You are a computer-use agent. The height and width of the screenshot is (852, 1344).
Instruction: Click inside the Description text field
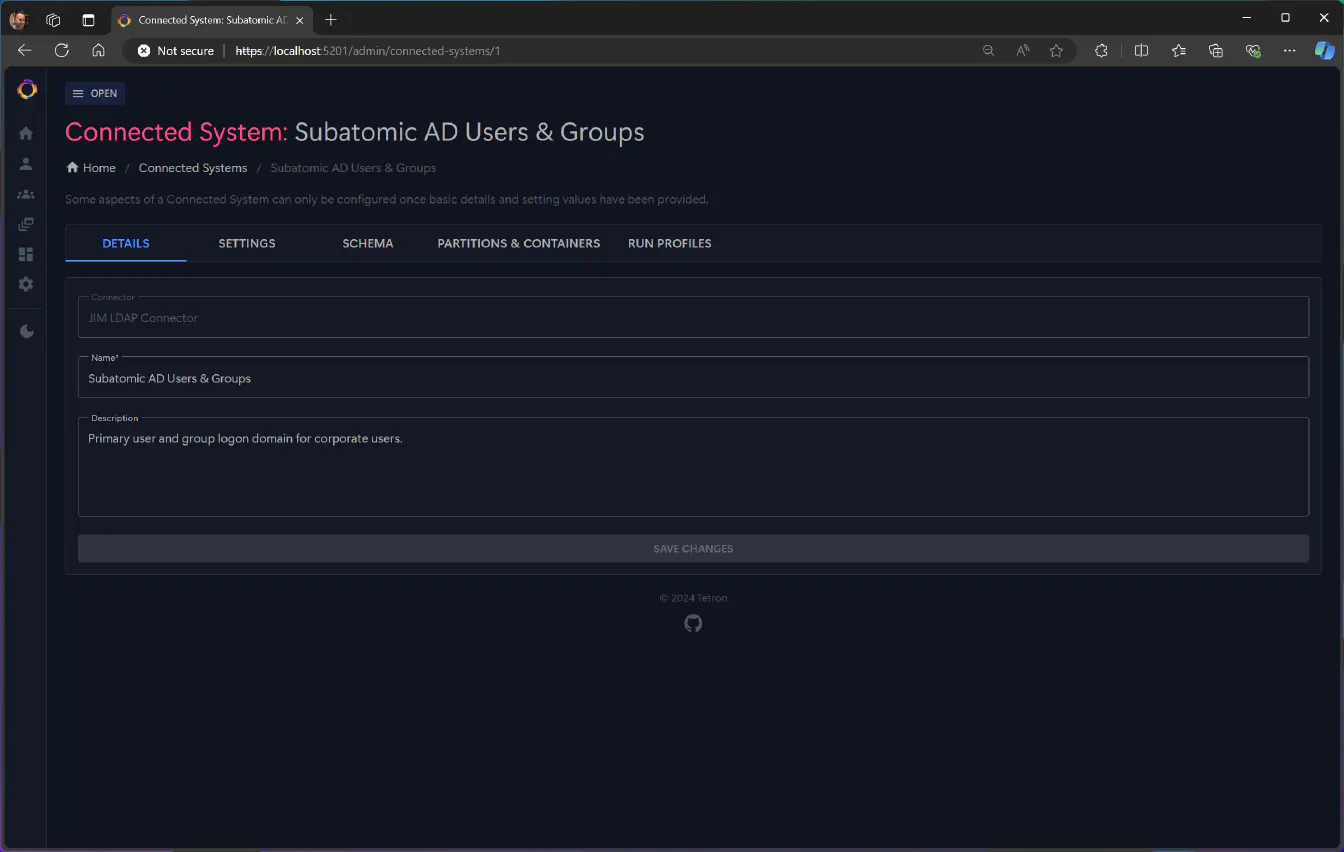[693, 465]
